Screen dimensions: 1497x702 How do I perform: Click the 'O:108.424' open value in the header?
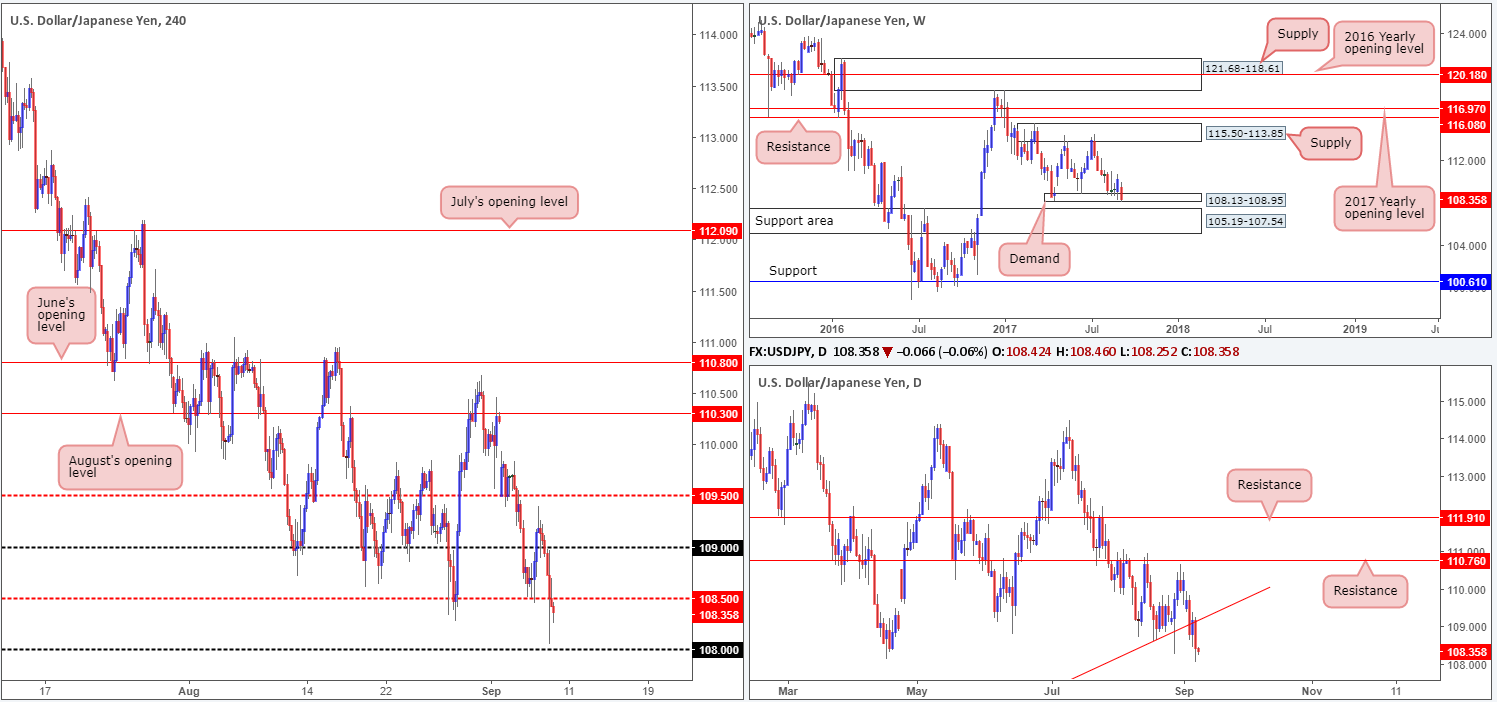pyautogui.click(x=1023, y=353)
